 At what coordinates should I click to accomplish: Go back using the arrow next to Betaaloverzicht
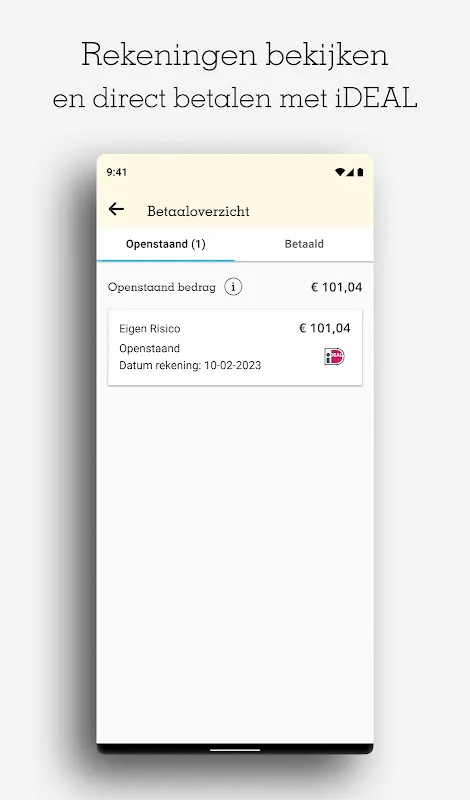[x=116, y=209]
